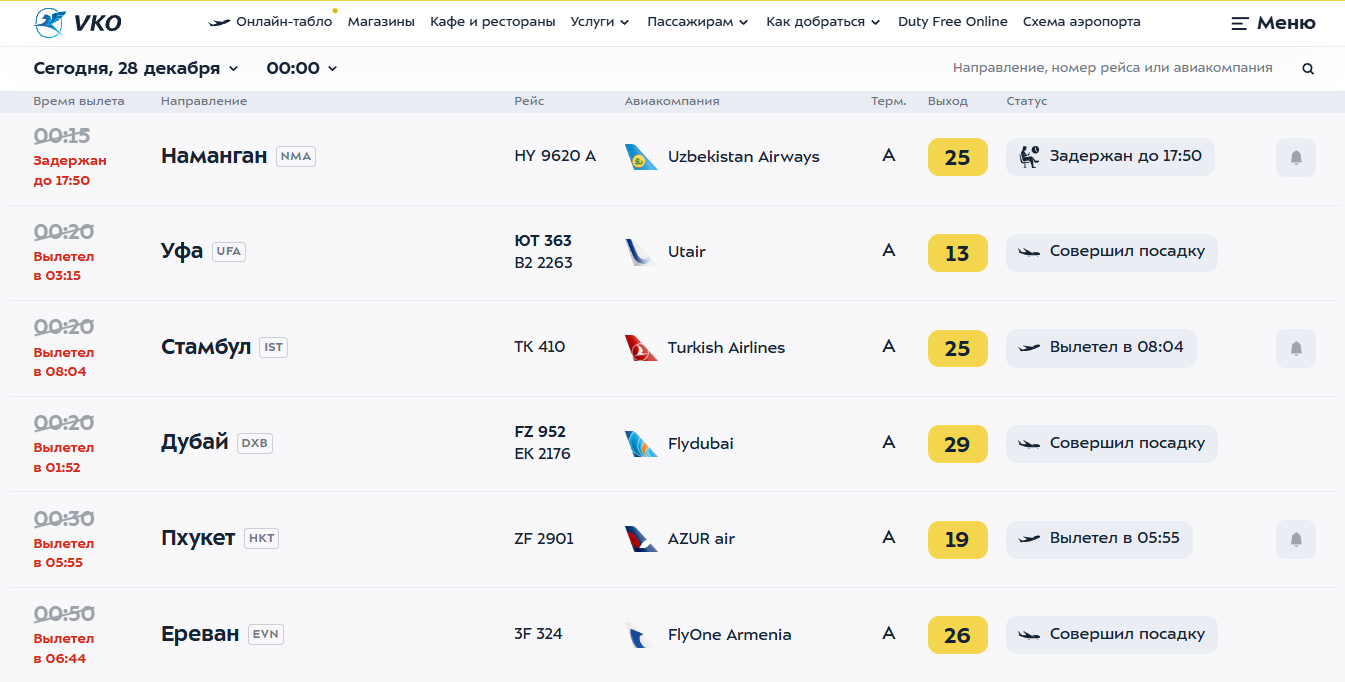Click the Flydubai airline logo
Viewport: 1345px width, 682px height.
pyautogui.click(x=641, y=444)
